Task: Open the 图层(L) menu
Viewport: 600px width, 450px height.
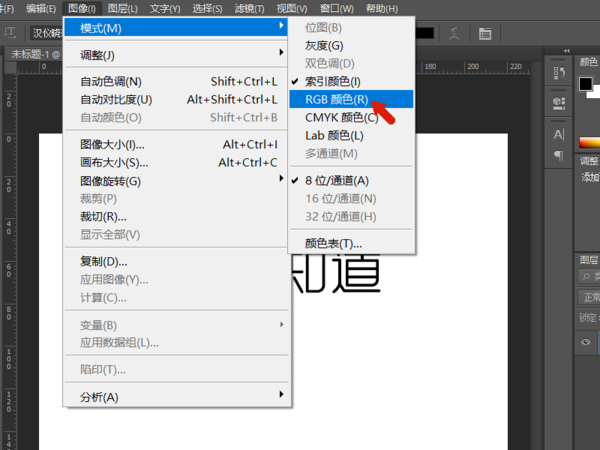Action: tap(122, 8)
